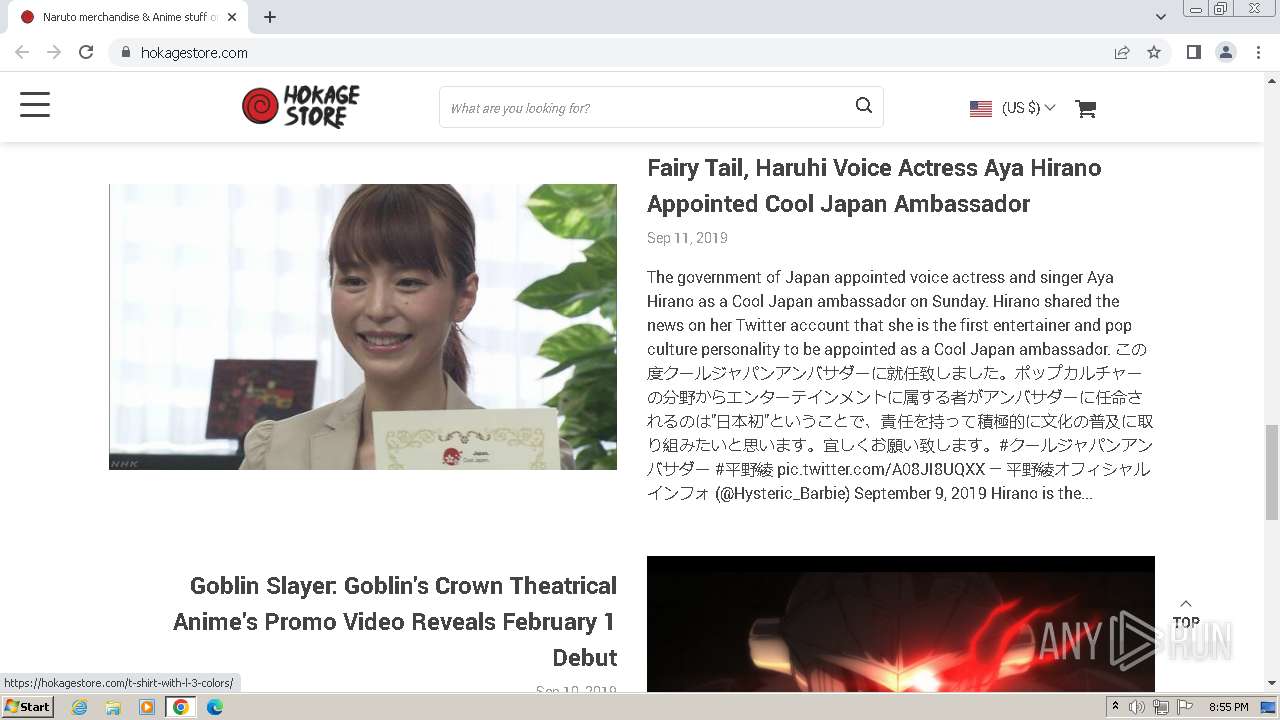This screenshot has width=1280, height=720.
Task: Open the Goblin Slayer promo article title
Action: click(395, 621)
